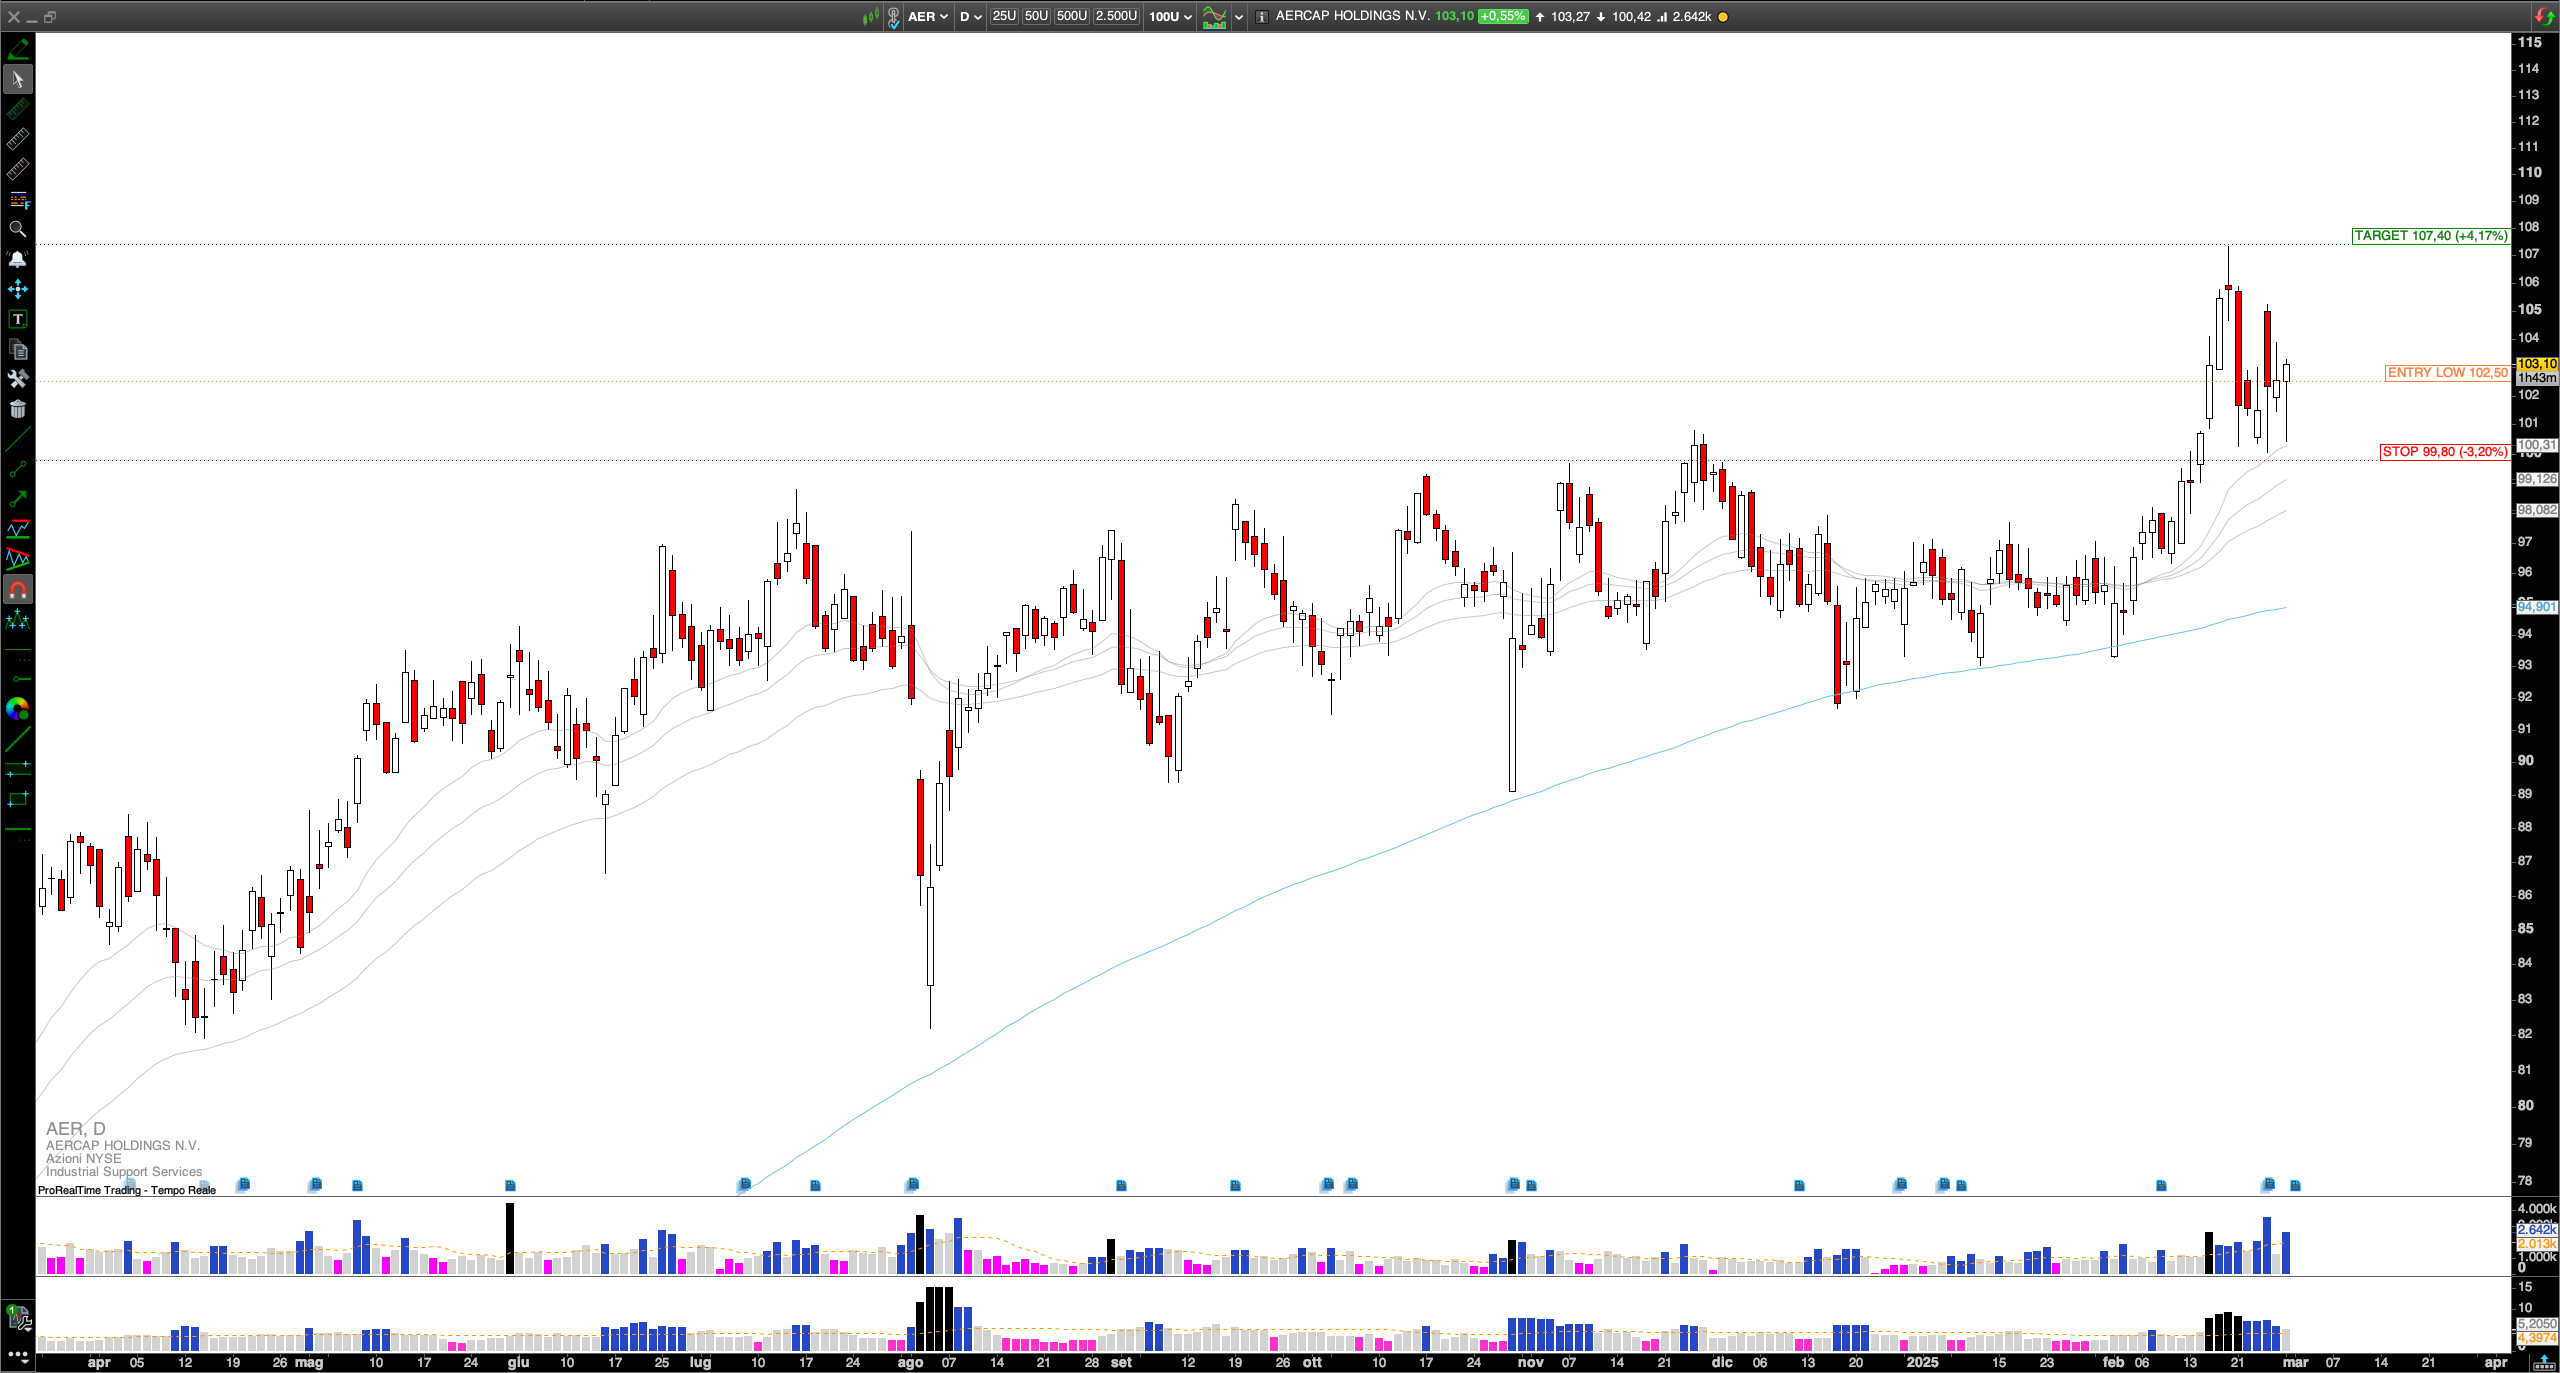Select the 2.500U history preset
The image size is (2560, 1373).
click(x=1116, y=16)
